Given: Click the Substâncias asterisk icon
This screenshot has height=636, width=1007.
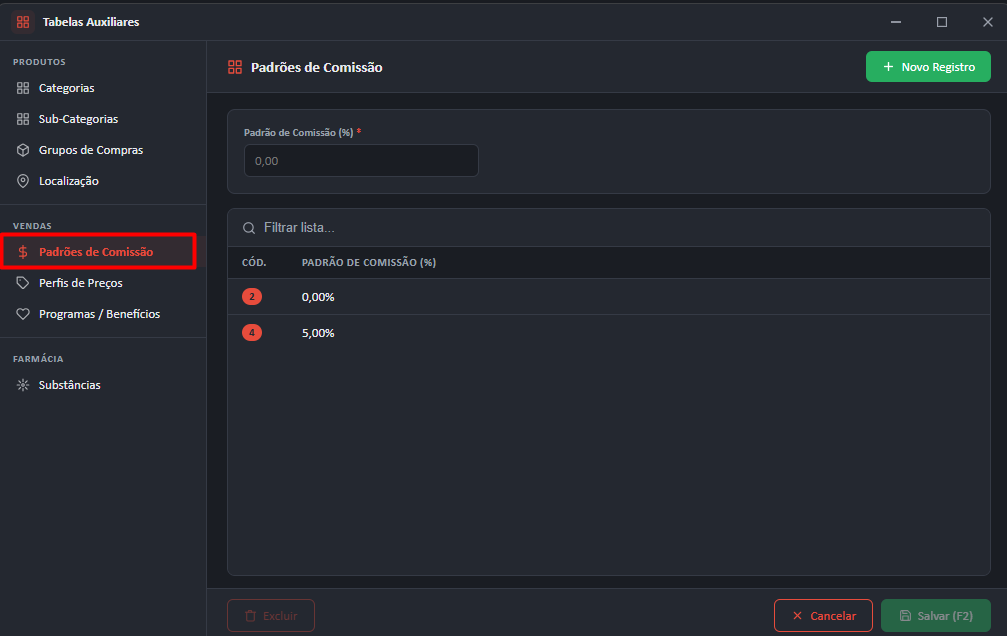Looking at the screenshot, I should pyautogui.click(x=23, y=385).
